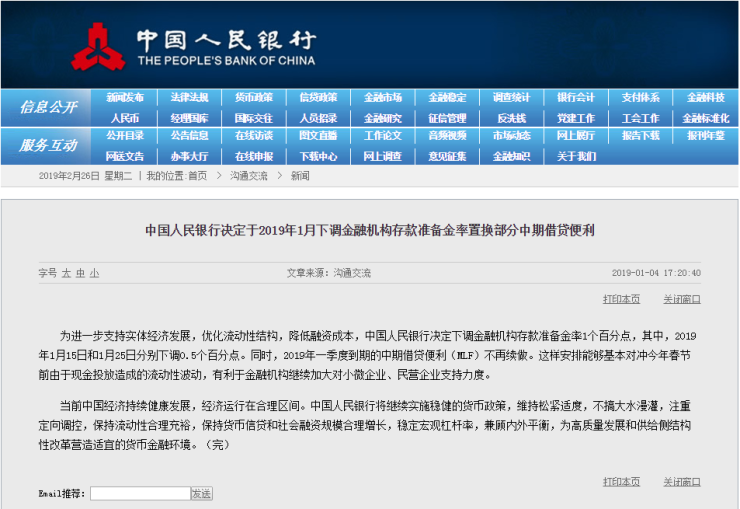
Task: Go to 办事大厅 service hall
Action: [x=189, y=157]
